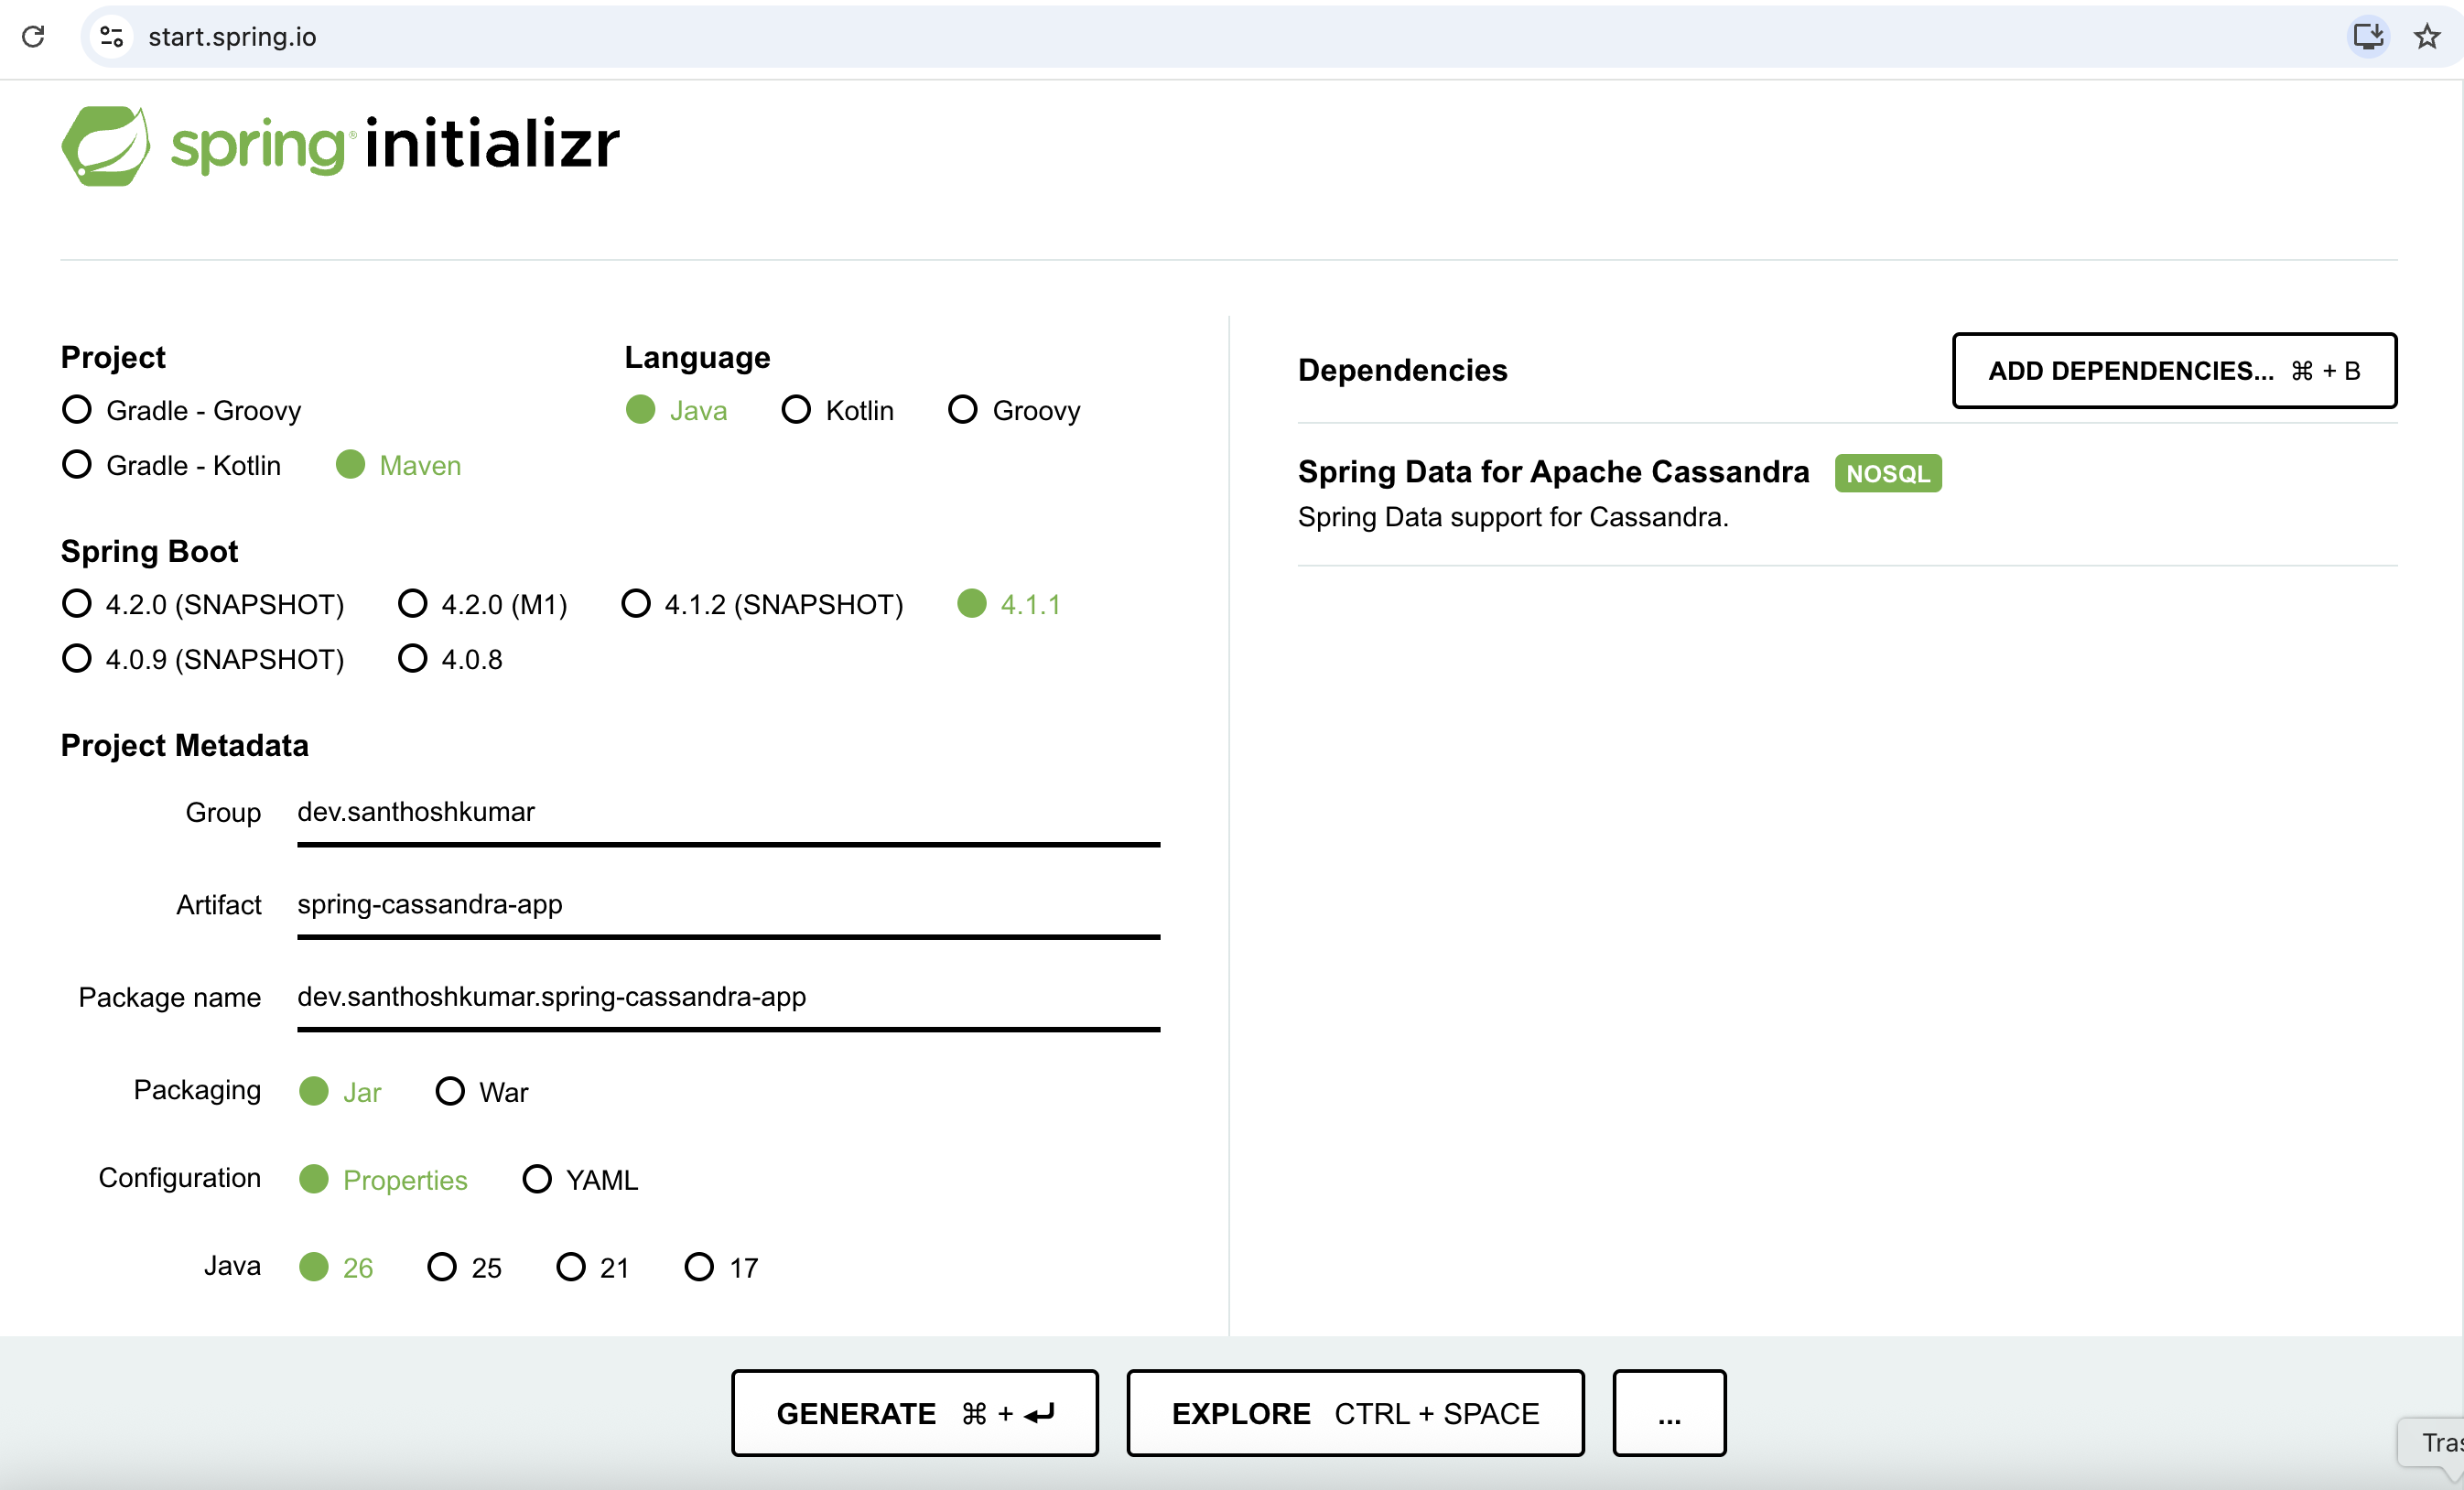Choose Groovy as the language
The image size is (2464, 1490).
click(1015, 410)
